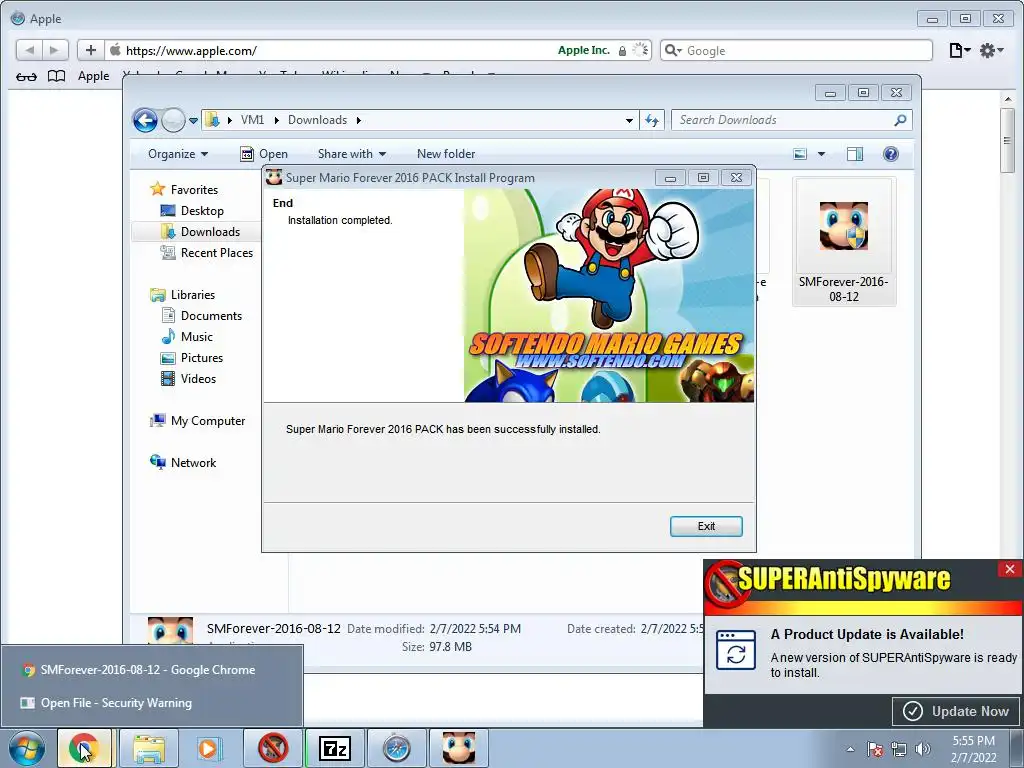The width and height of the screenshot is (1024, 768).
Task: Open the Organize menu
Action: point(178,154)
